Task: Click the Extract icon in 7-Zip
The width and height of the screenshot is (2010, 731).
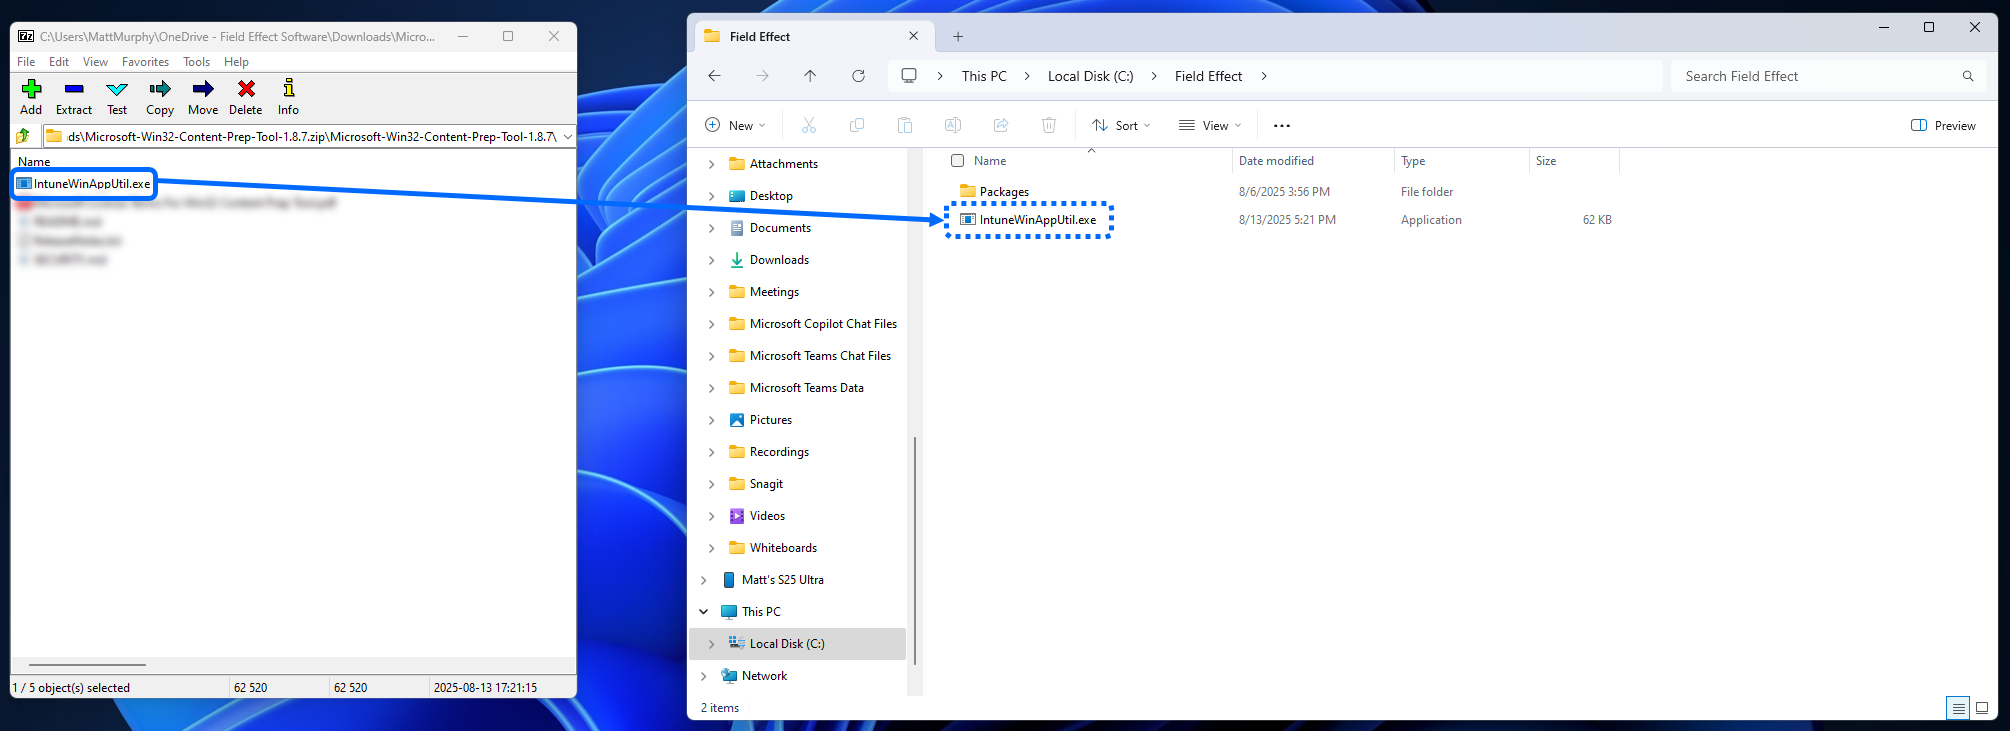Action: [x=74, y=89]
